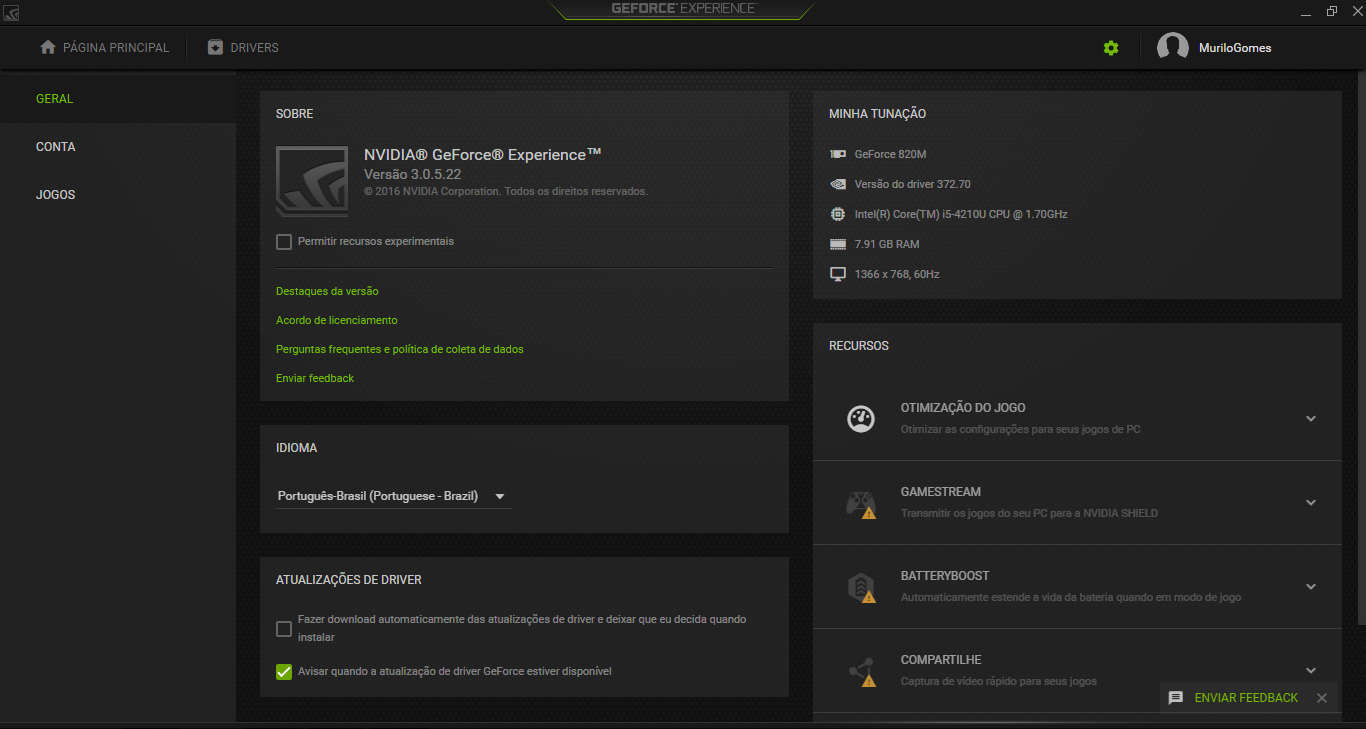
Task: Expand the BatteryBoost section chevron
Action: (1311, 587)
